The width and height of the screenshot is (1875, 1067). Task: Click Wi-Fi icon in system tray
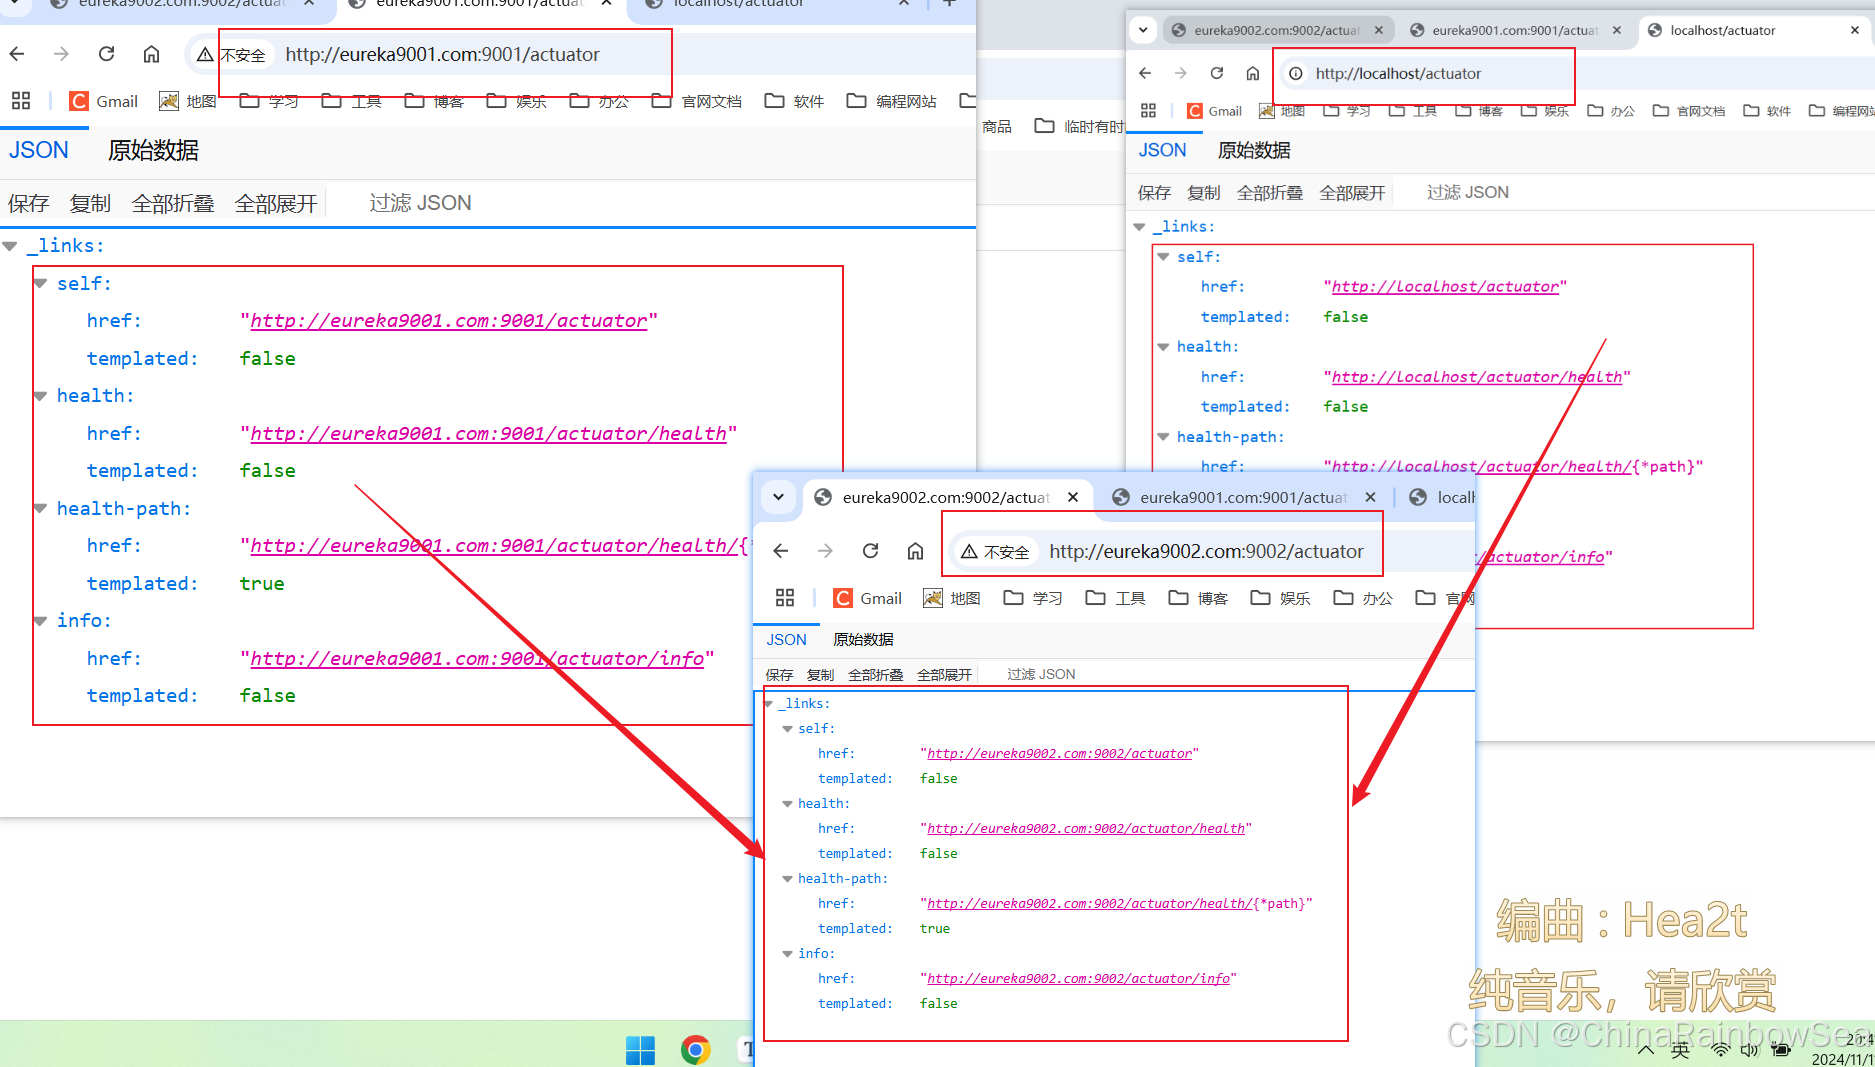click(1720, 1049)
